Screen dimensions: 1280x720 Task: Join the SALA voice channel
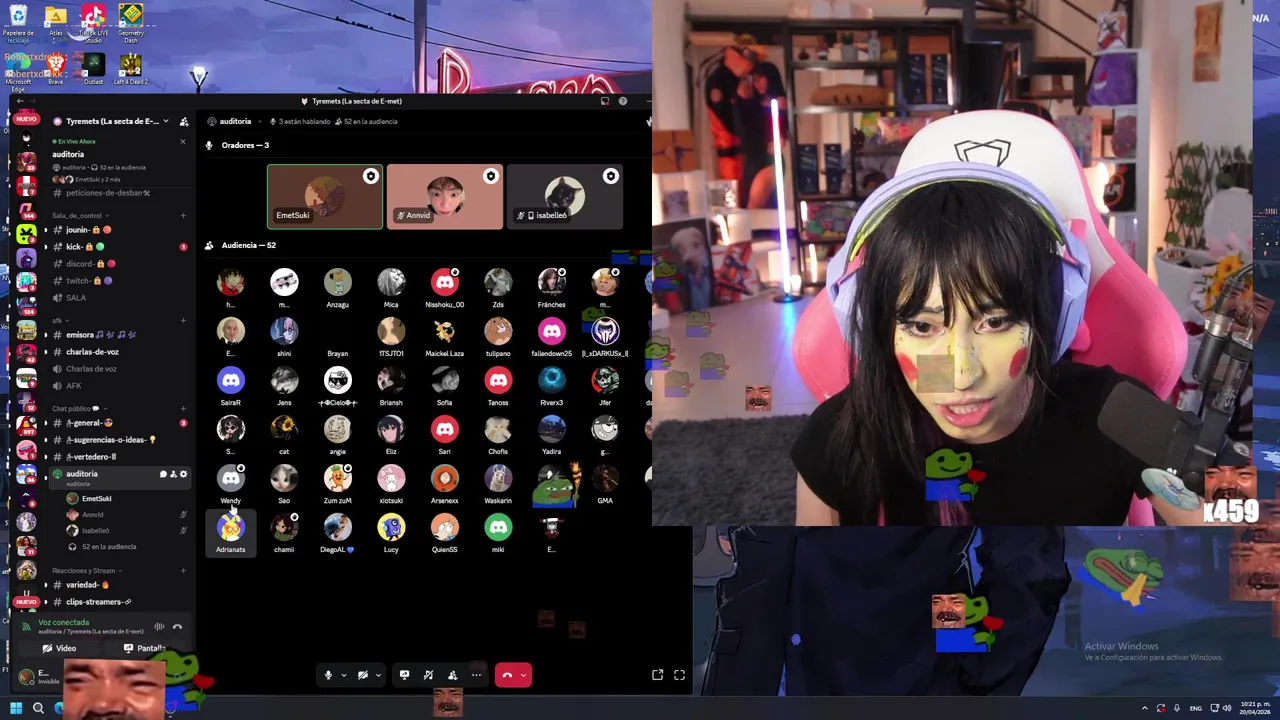click(x=118, y=298)
